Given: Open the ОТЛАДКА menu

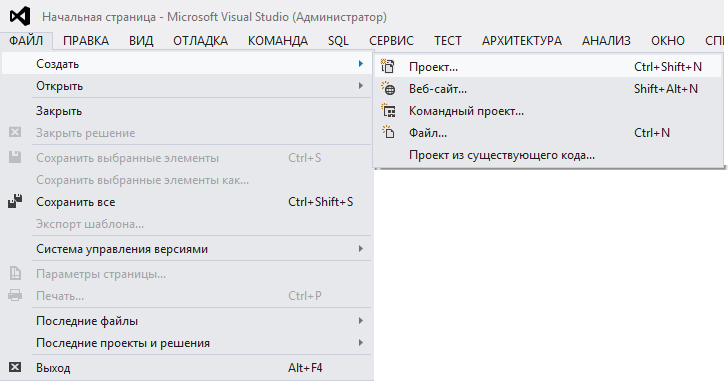Looking at the screenshot, I should [x=201, y=41].
